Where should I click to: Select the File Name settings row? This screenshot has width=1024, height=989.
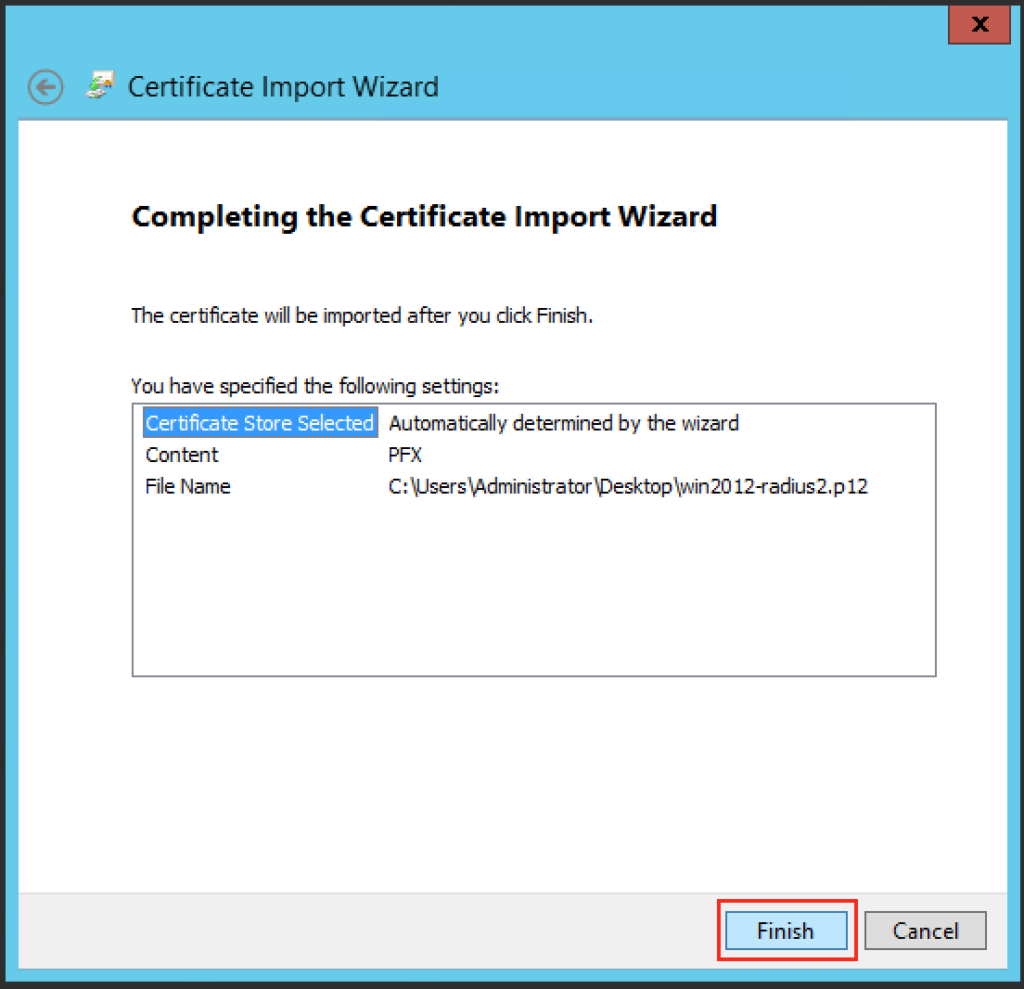pyautogui.click(x=187, y=486)
